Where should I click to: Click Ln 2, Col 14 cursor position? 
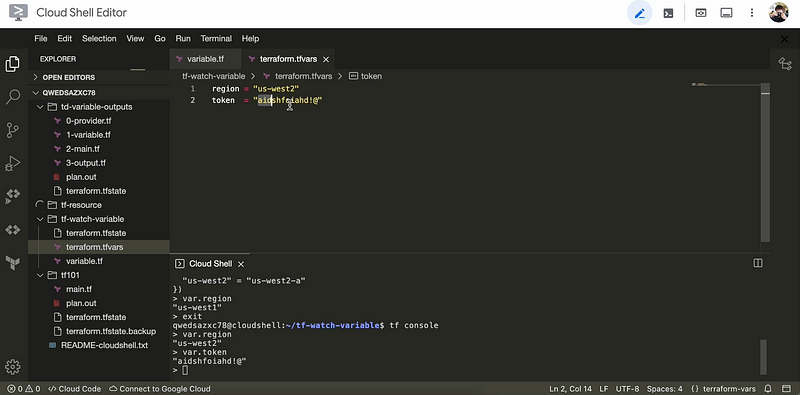point(569,389)
